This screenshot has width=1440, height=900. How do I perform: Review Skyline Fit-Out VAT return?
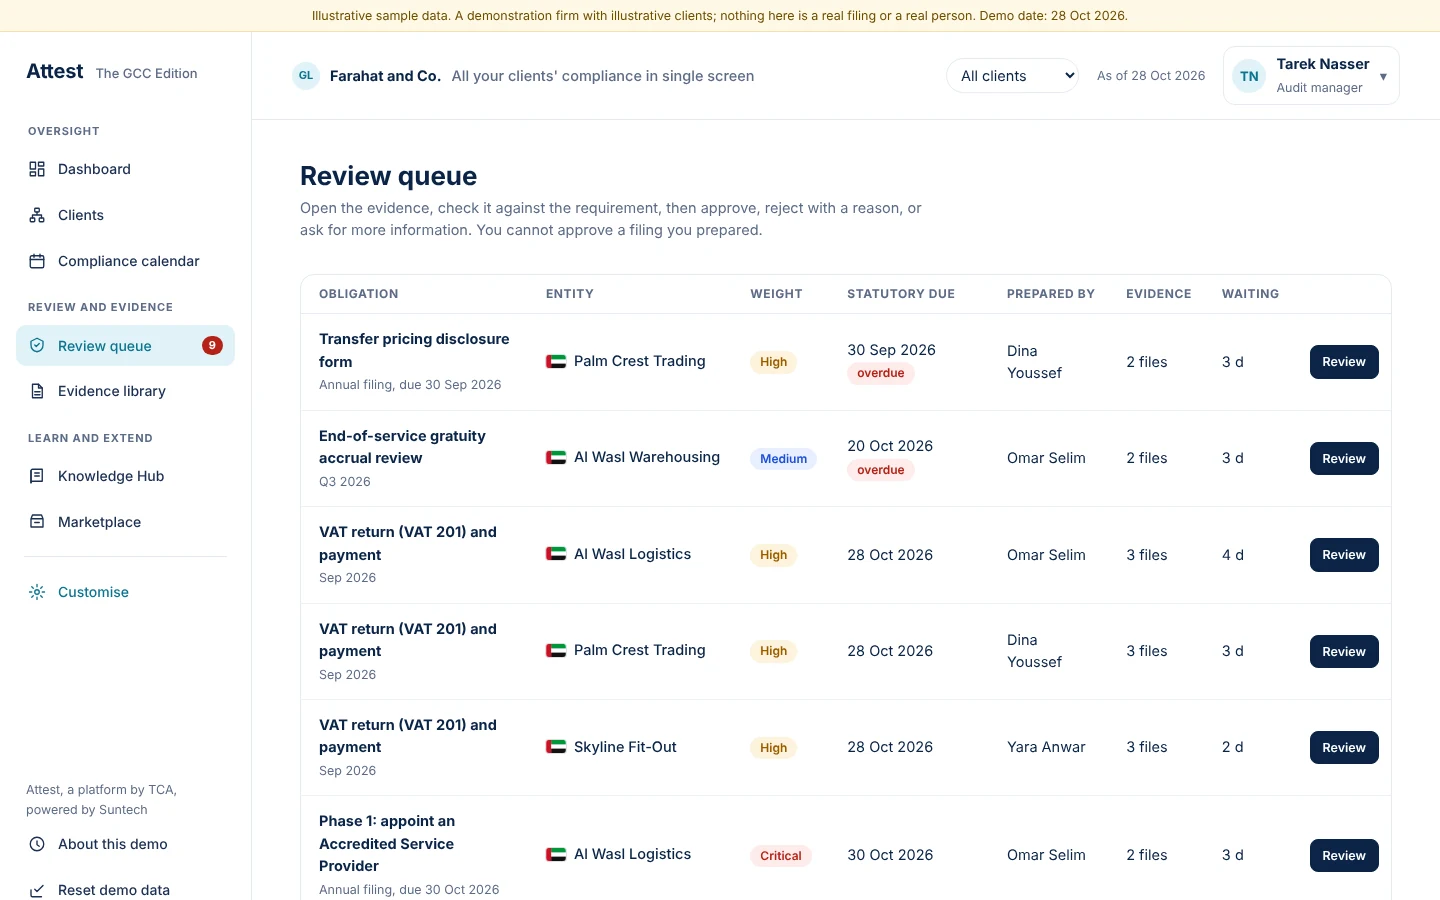pos(1344,748)
